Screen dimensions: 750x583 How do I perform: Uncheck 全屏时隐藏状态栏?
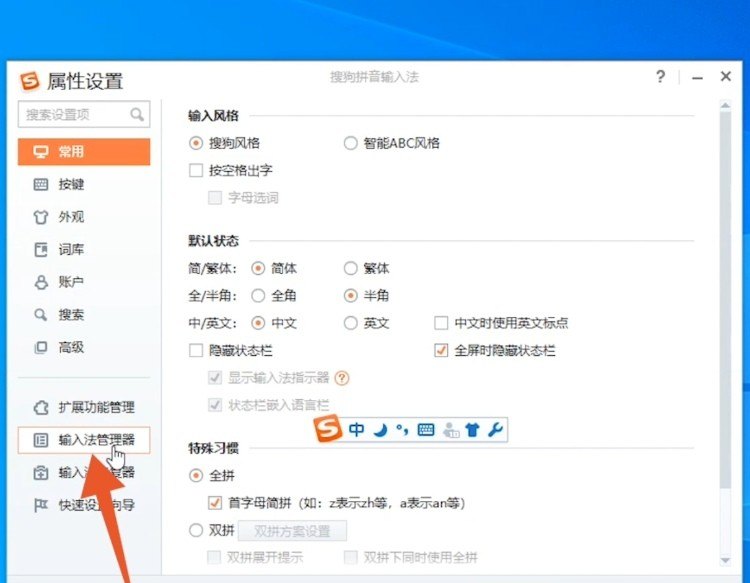pos(441,351)
